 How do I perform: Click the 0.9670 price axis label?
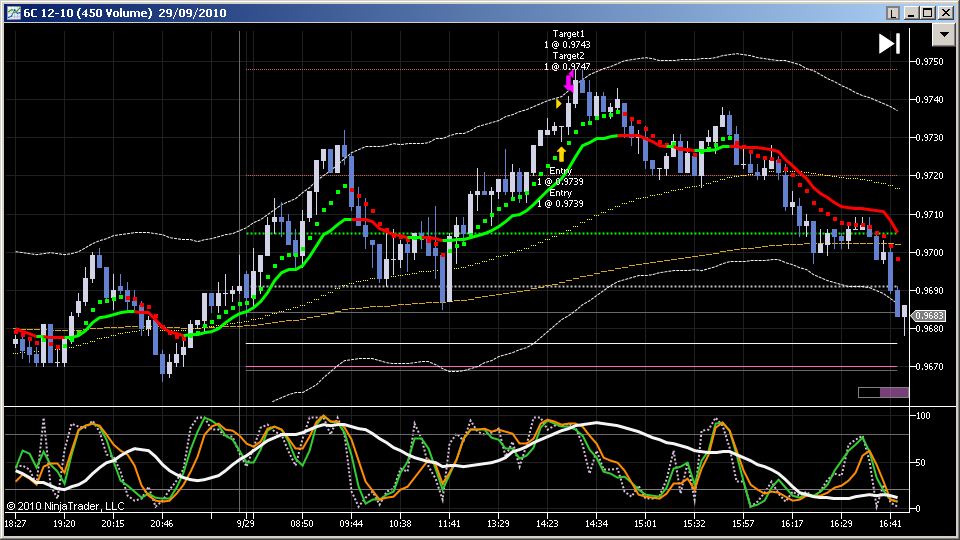tap(929, 367)
